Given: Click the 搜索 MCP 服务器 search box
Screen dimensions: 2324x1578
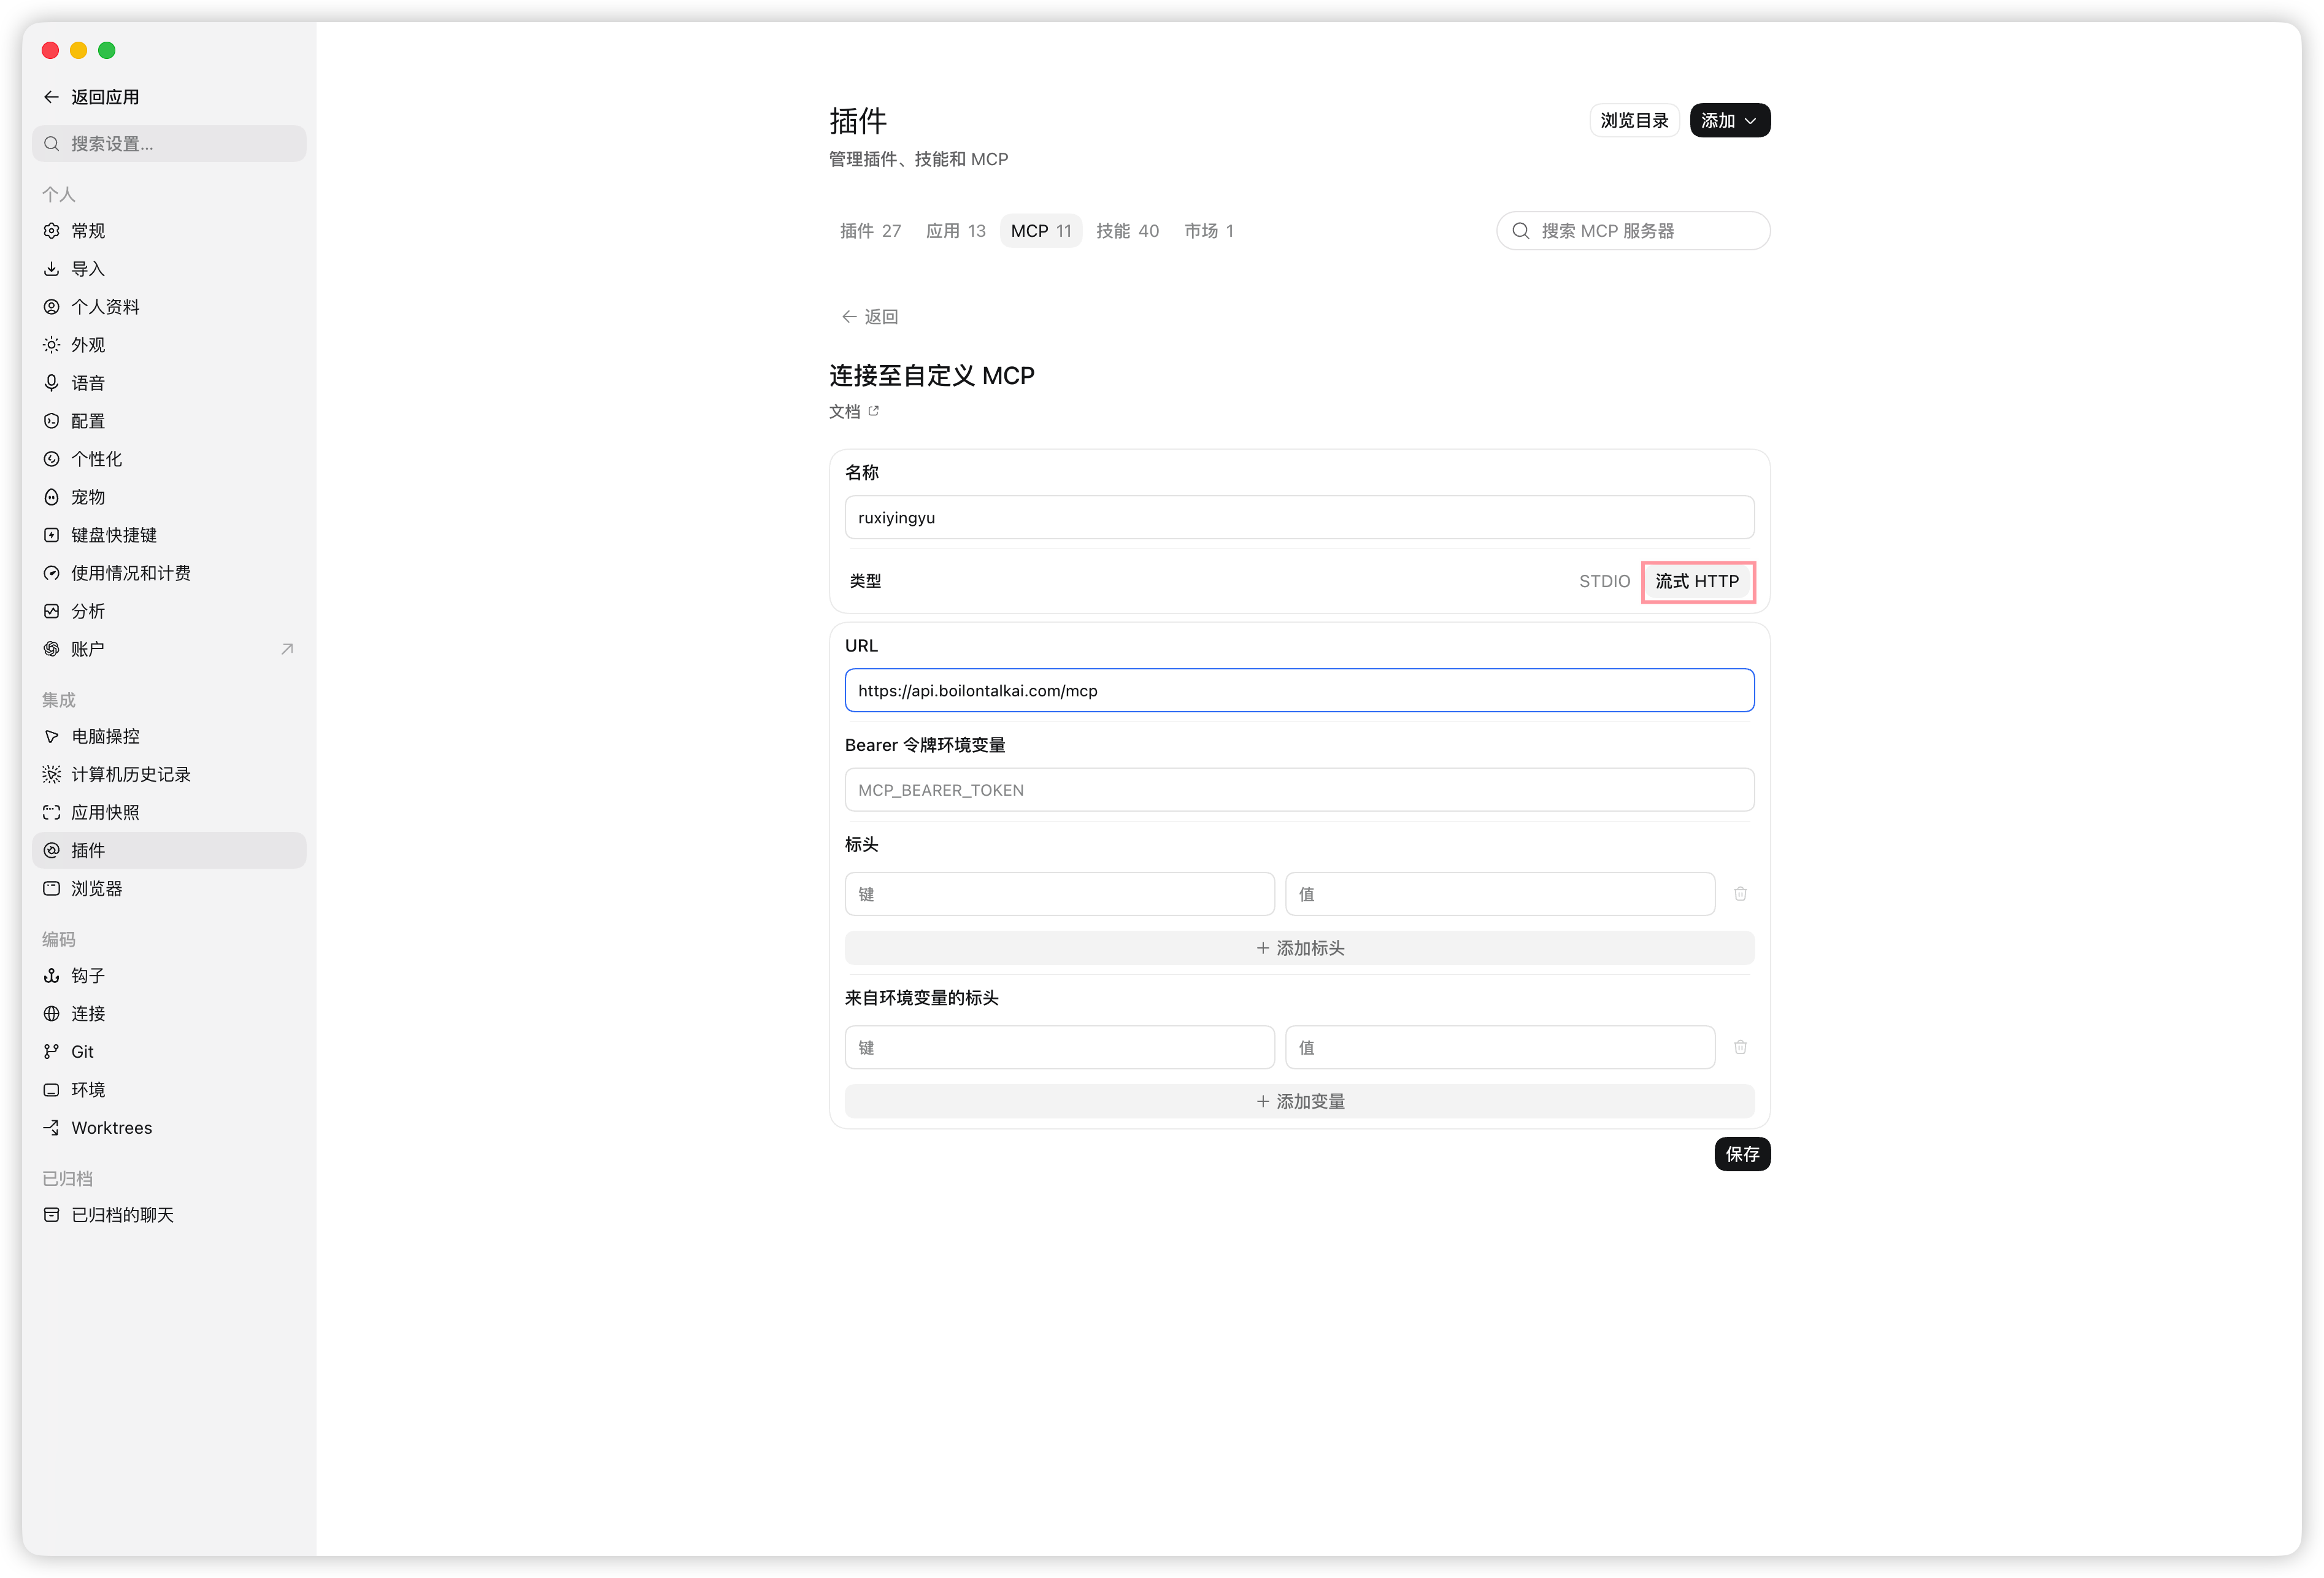Looking at the screenshot, I should click(1633, 231).
